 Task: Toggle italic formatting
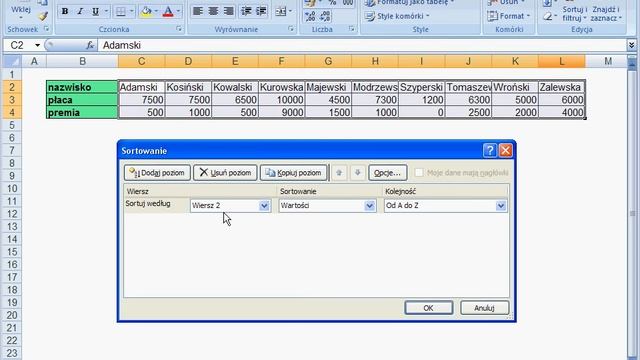click(80, 11)
